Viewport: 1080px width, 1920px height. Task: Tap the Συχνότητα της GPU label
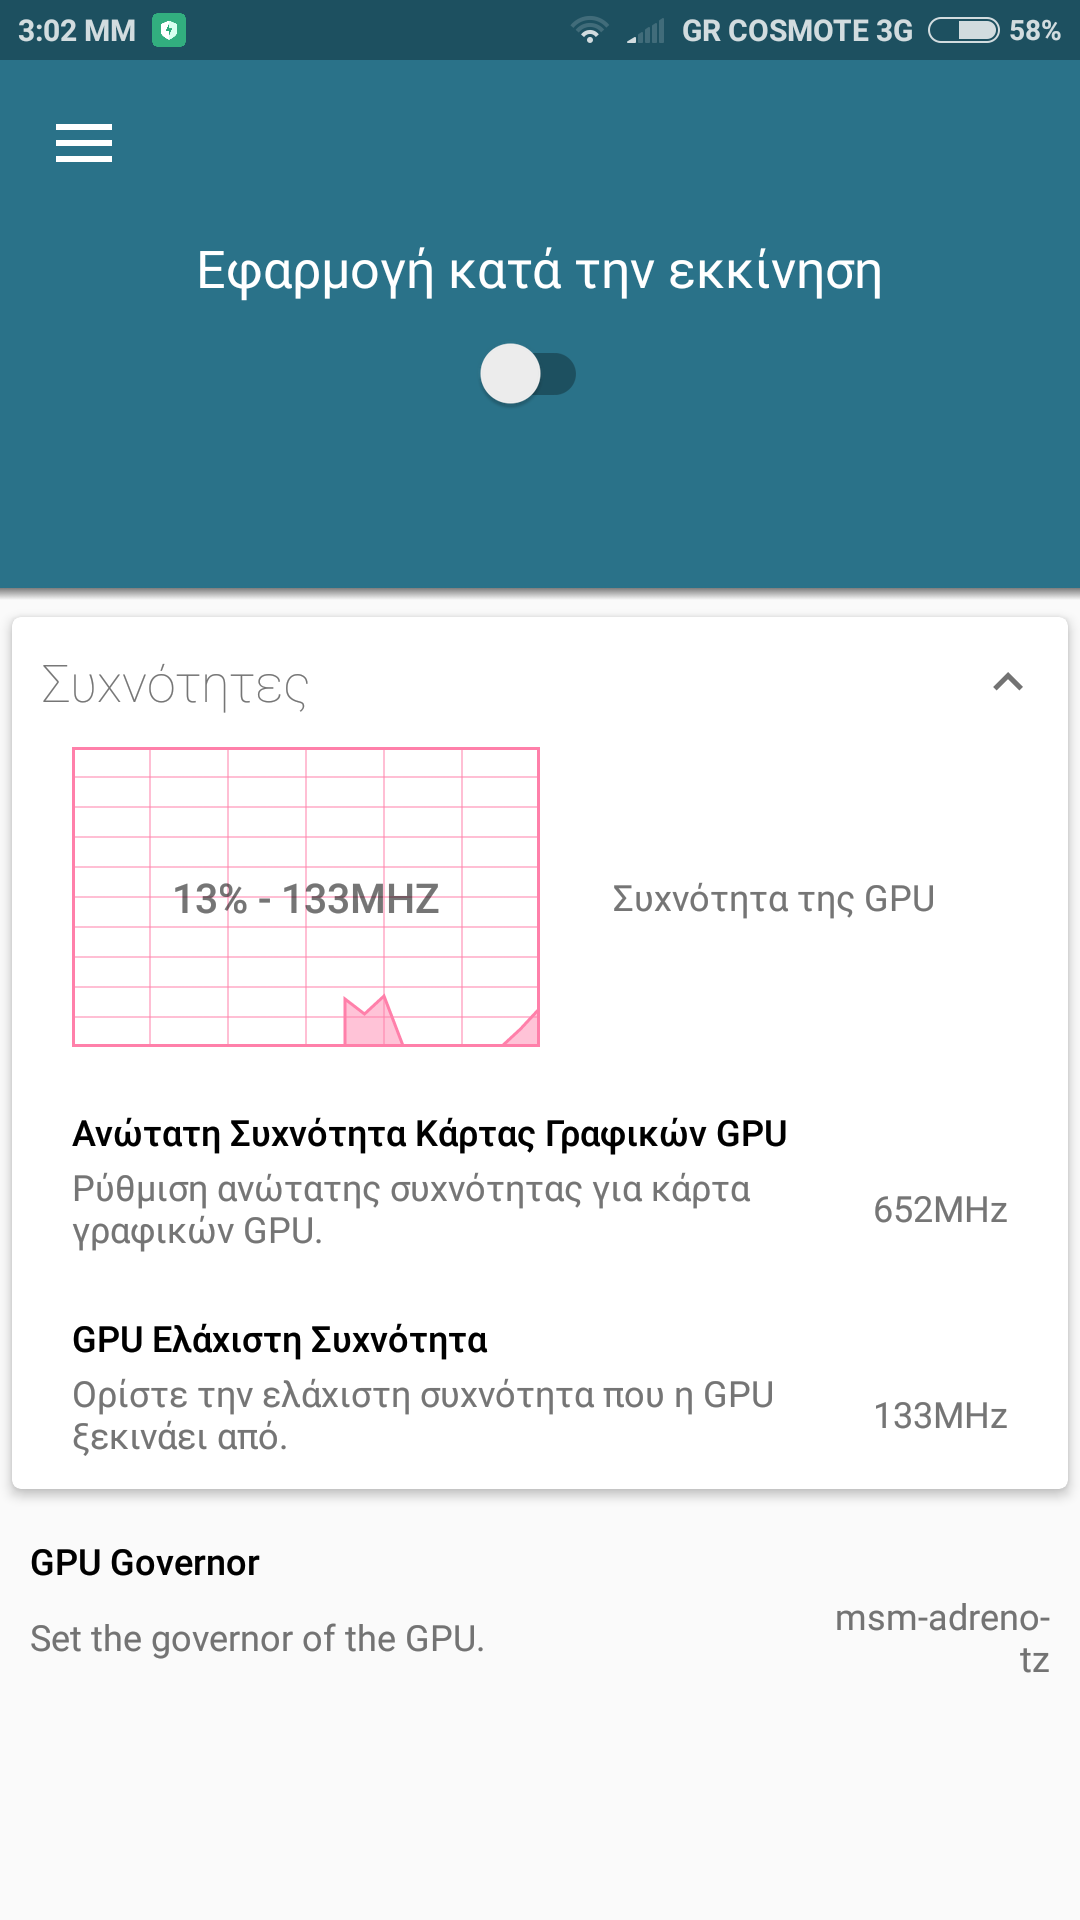pyautogui.click(x=773, y=898)
